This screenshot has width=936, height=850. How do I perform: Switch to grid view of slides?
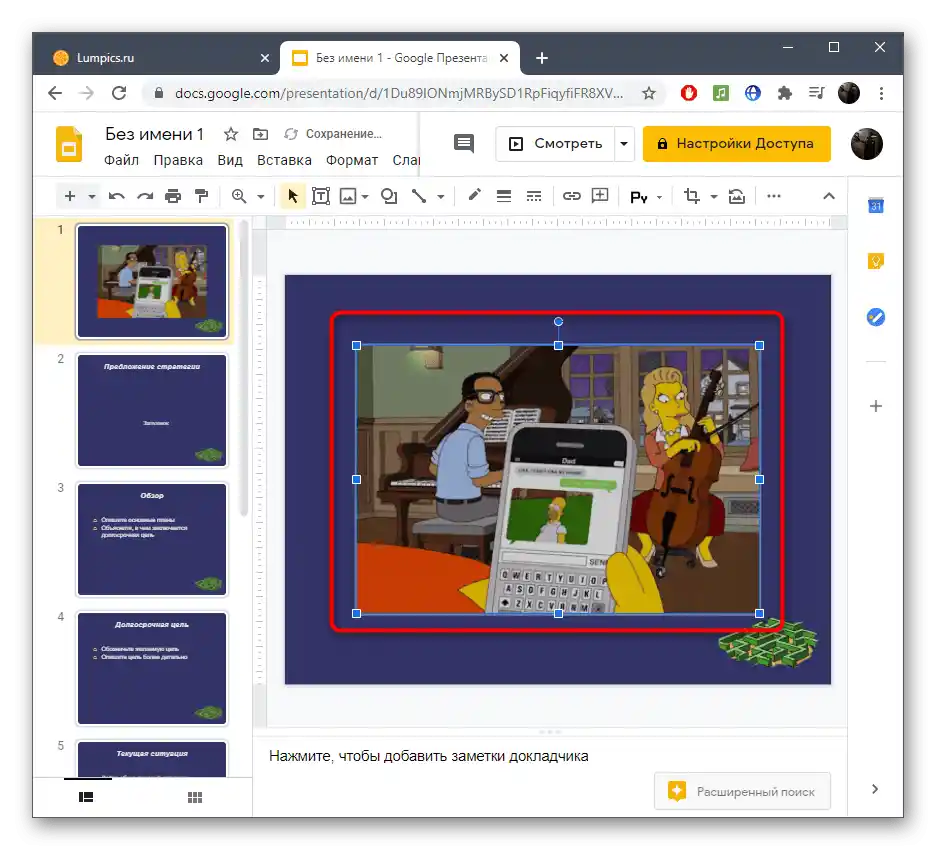195,797
